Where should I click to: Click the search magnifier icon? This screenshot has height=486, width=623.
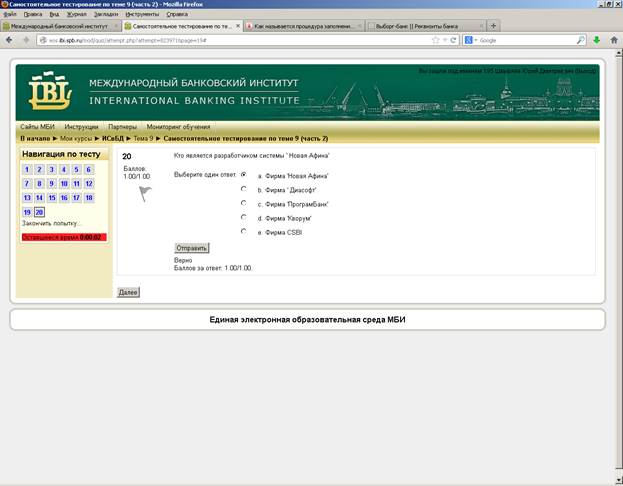click(x=580, y=40)
